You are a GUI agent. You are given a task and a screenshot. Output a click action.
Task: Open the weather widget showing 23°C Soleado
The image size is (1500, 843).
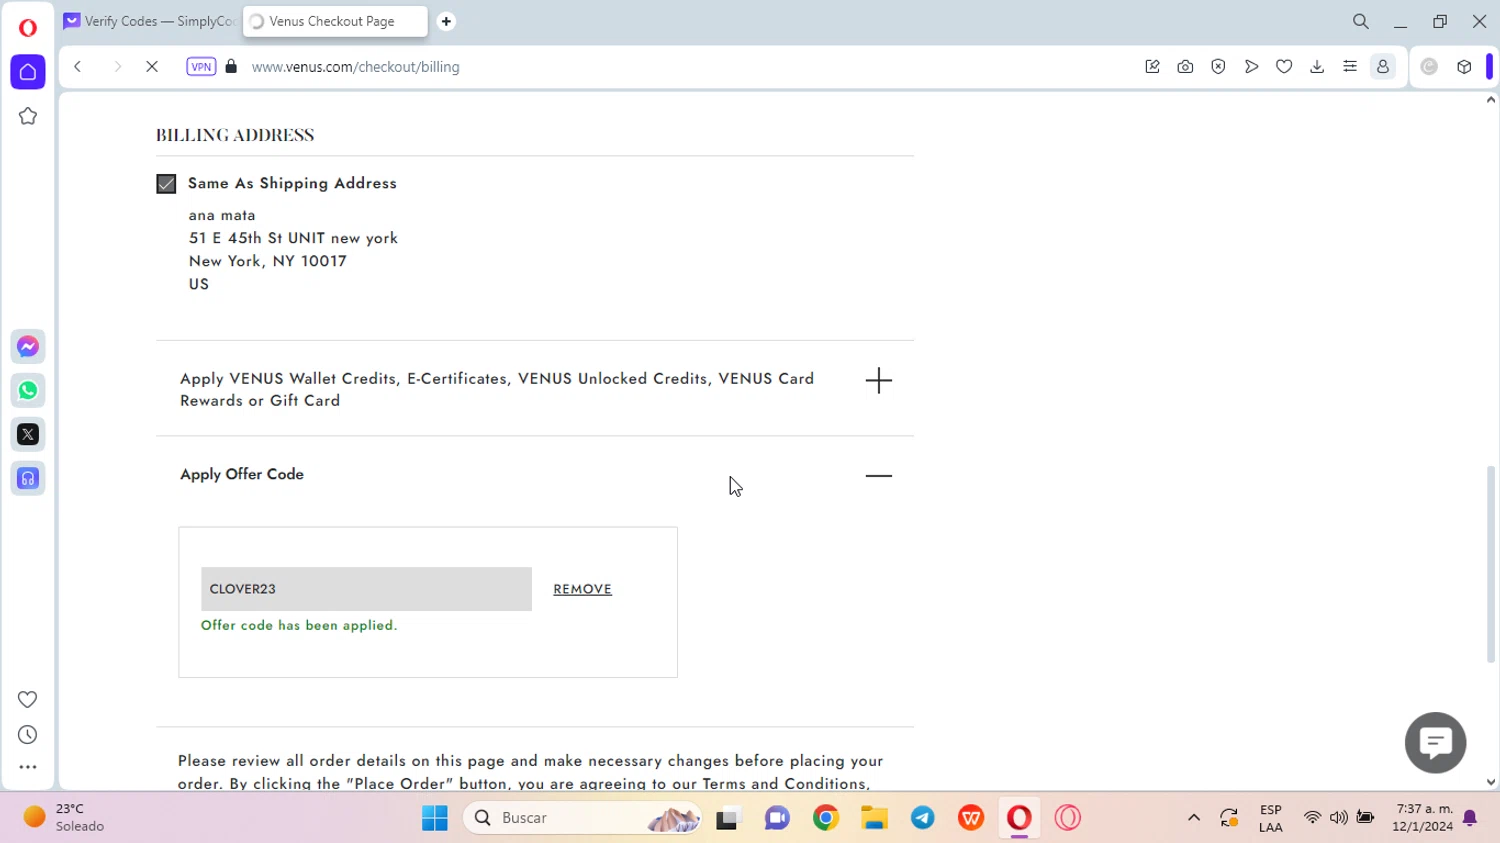65,818
